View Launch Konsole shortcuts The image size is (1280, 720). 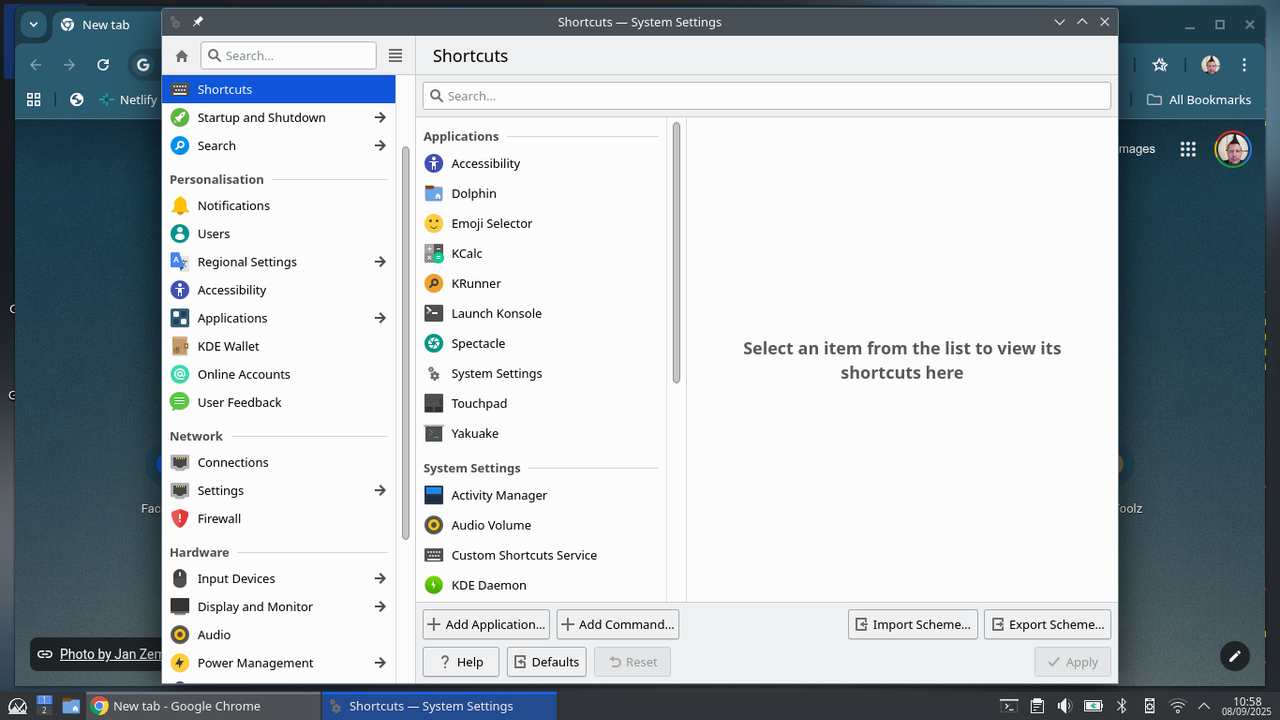pos(497,313)
